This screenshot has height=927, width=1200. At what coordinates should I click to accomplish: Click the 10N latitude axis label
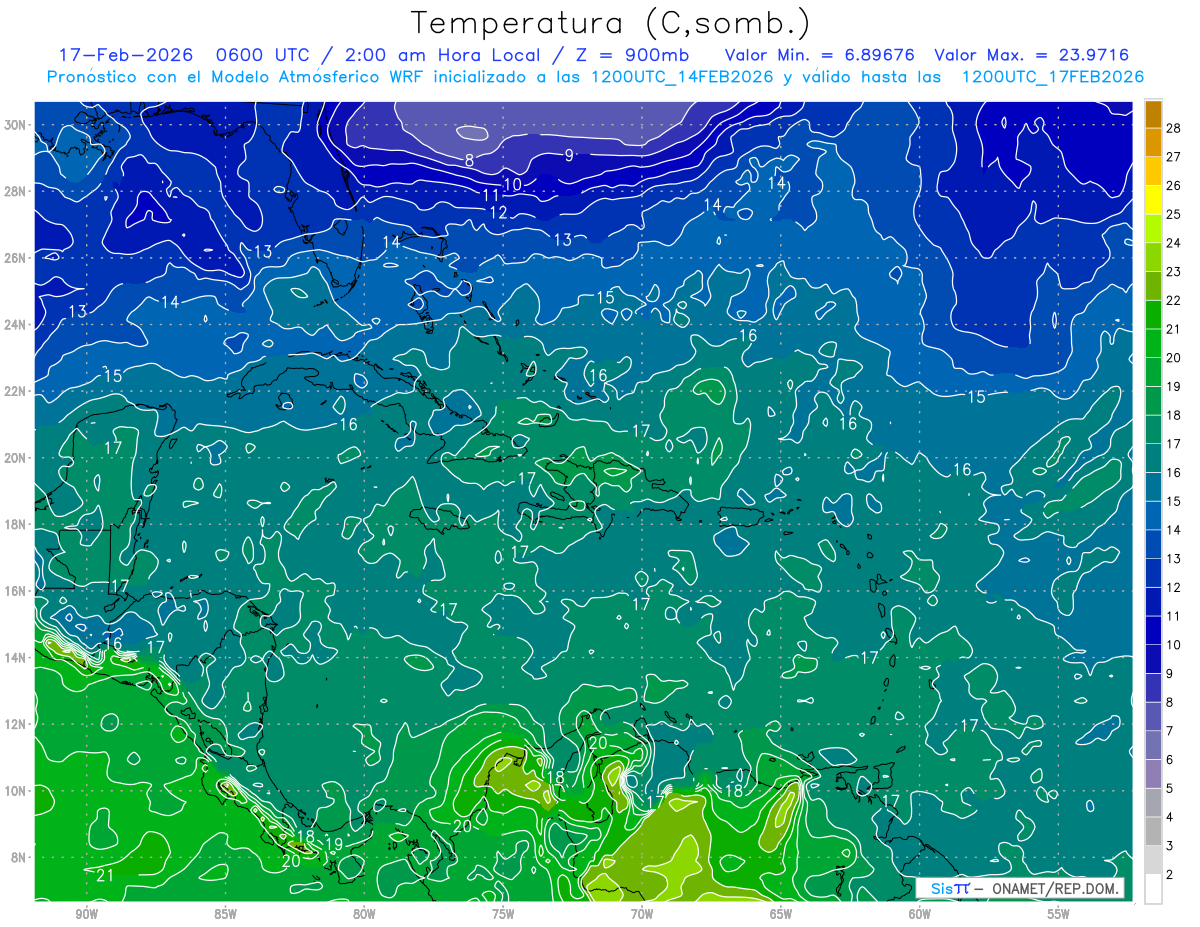tap(14, 790)
